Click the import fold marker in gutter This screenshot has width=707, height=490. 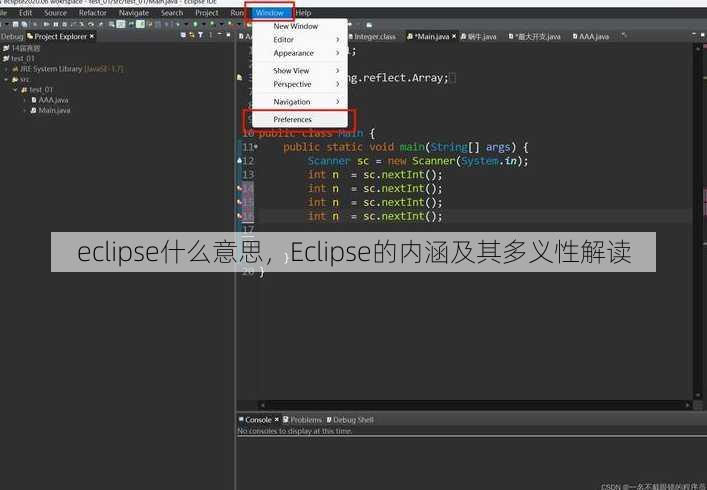240,78
